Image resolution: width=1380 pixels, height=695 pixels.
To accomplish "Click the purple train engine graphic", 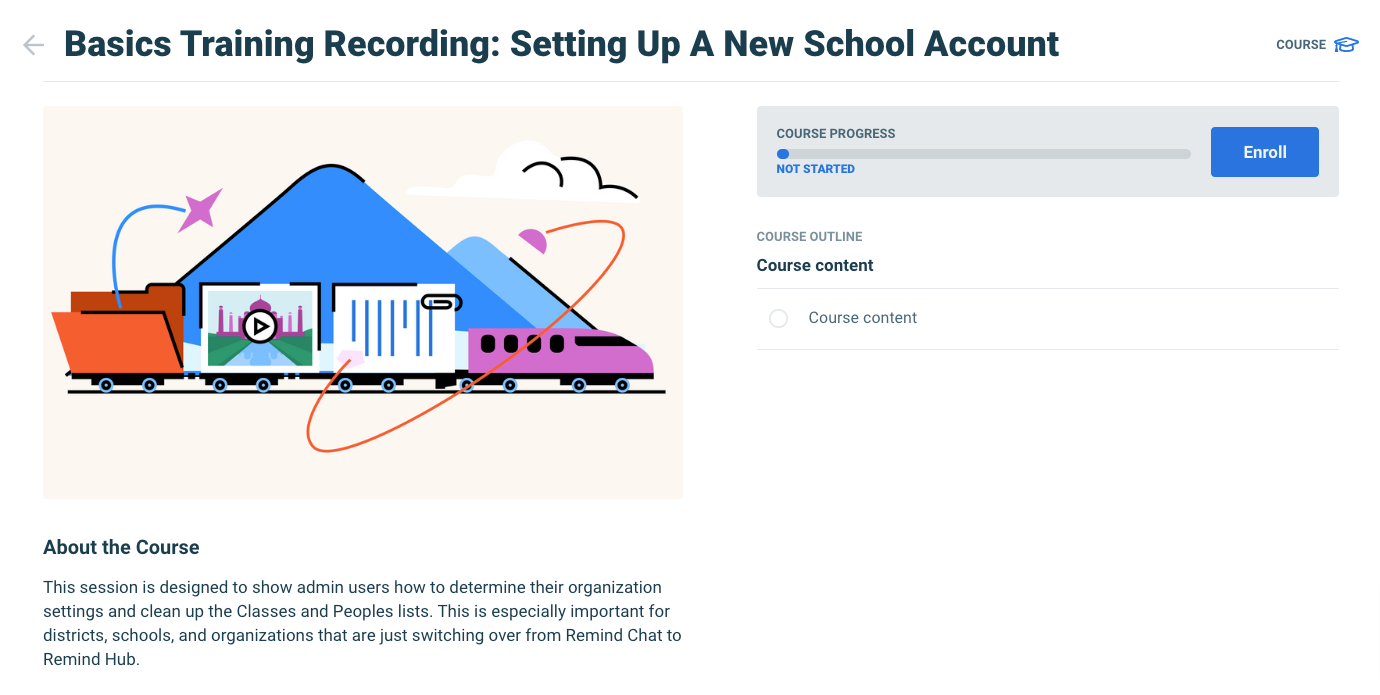I will pos(560,351).
